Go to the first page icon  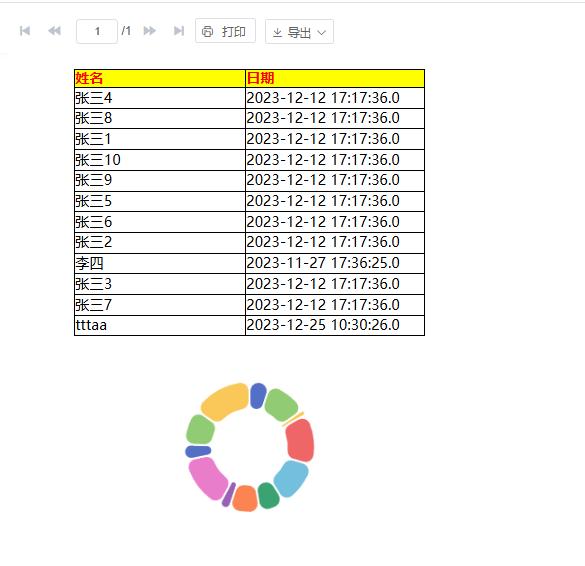(x=25, y=31)
